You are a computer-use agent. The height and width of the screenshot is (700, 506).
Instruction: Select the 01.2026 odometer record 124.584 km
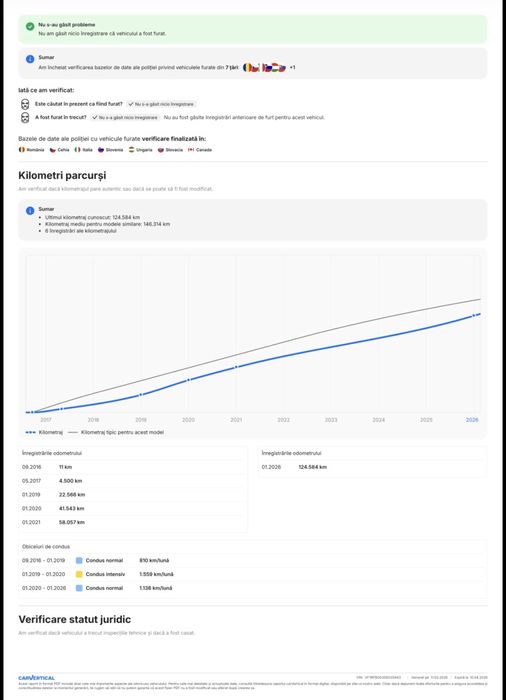click(372, 467)
